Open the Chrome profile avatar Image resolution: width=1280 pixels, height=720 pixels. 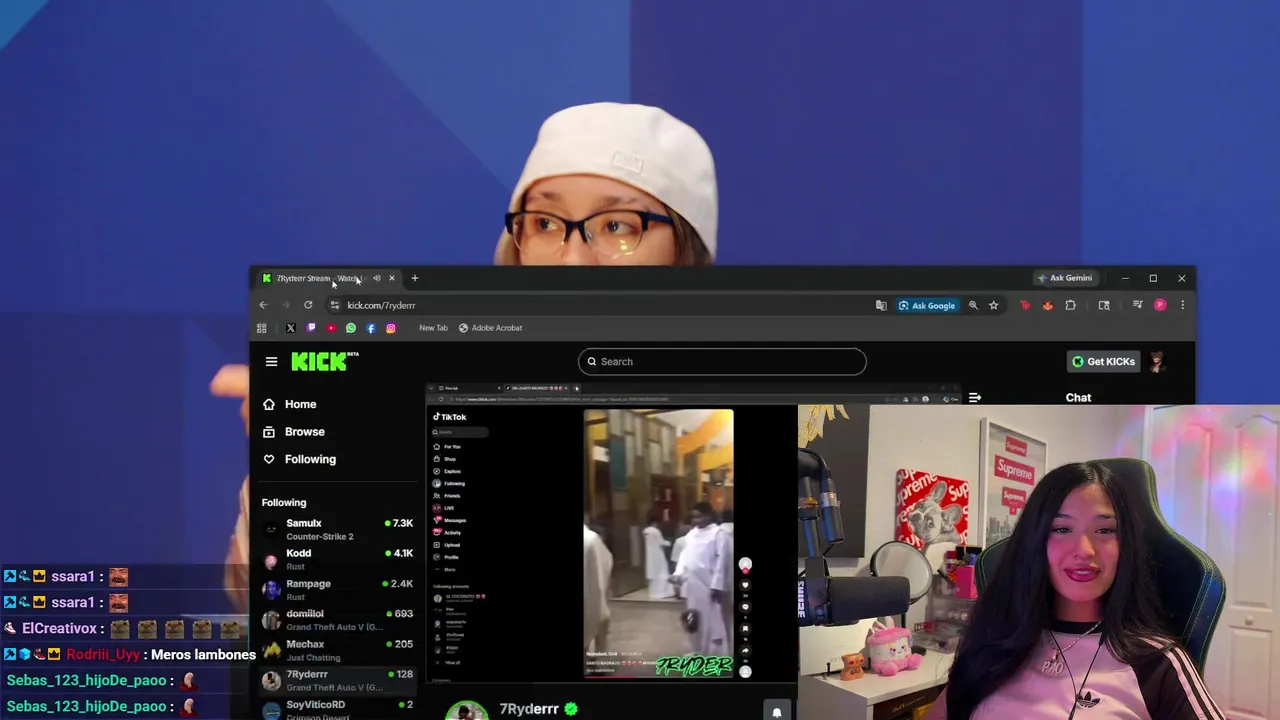pos(1160,305)
